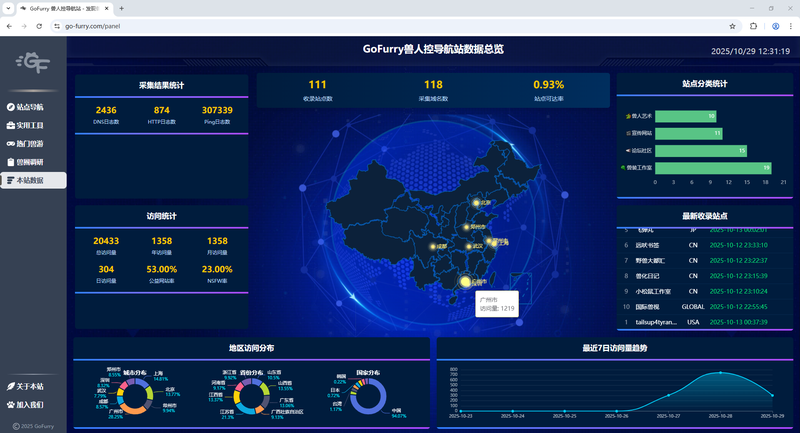Viewport: 800px width, 433px height.
Task: Click the leaf icon beside 关于本站
Action: 11,386
